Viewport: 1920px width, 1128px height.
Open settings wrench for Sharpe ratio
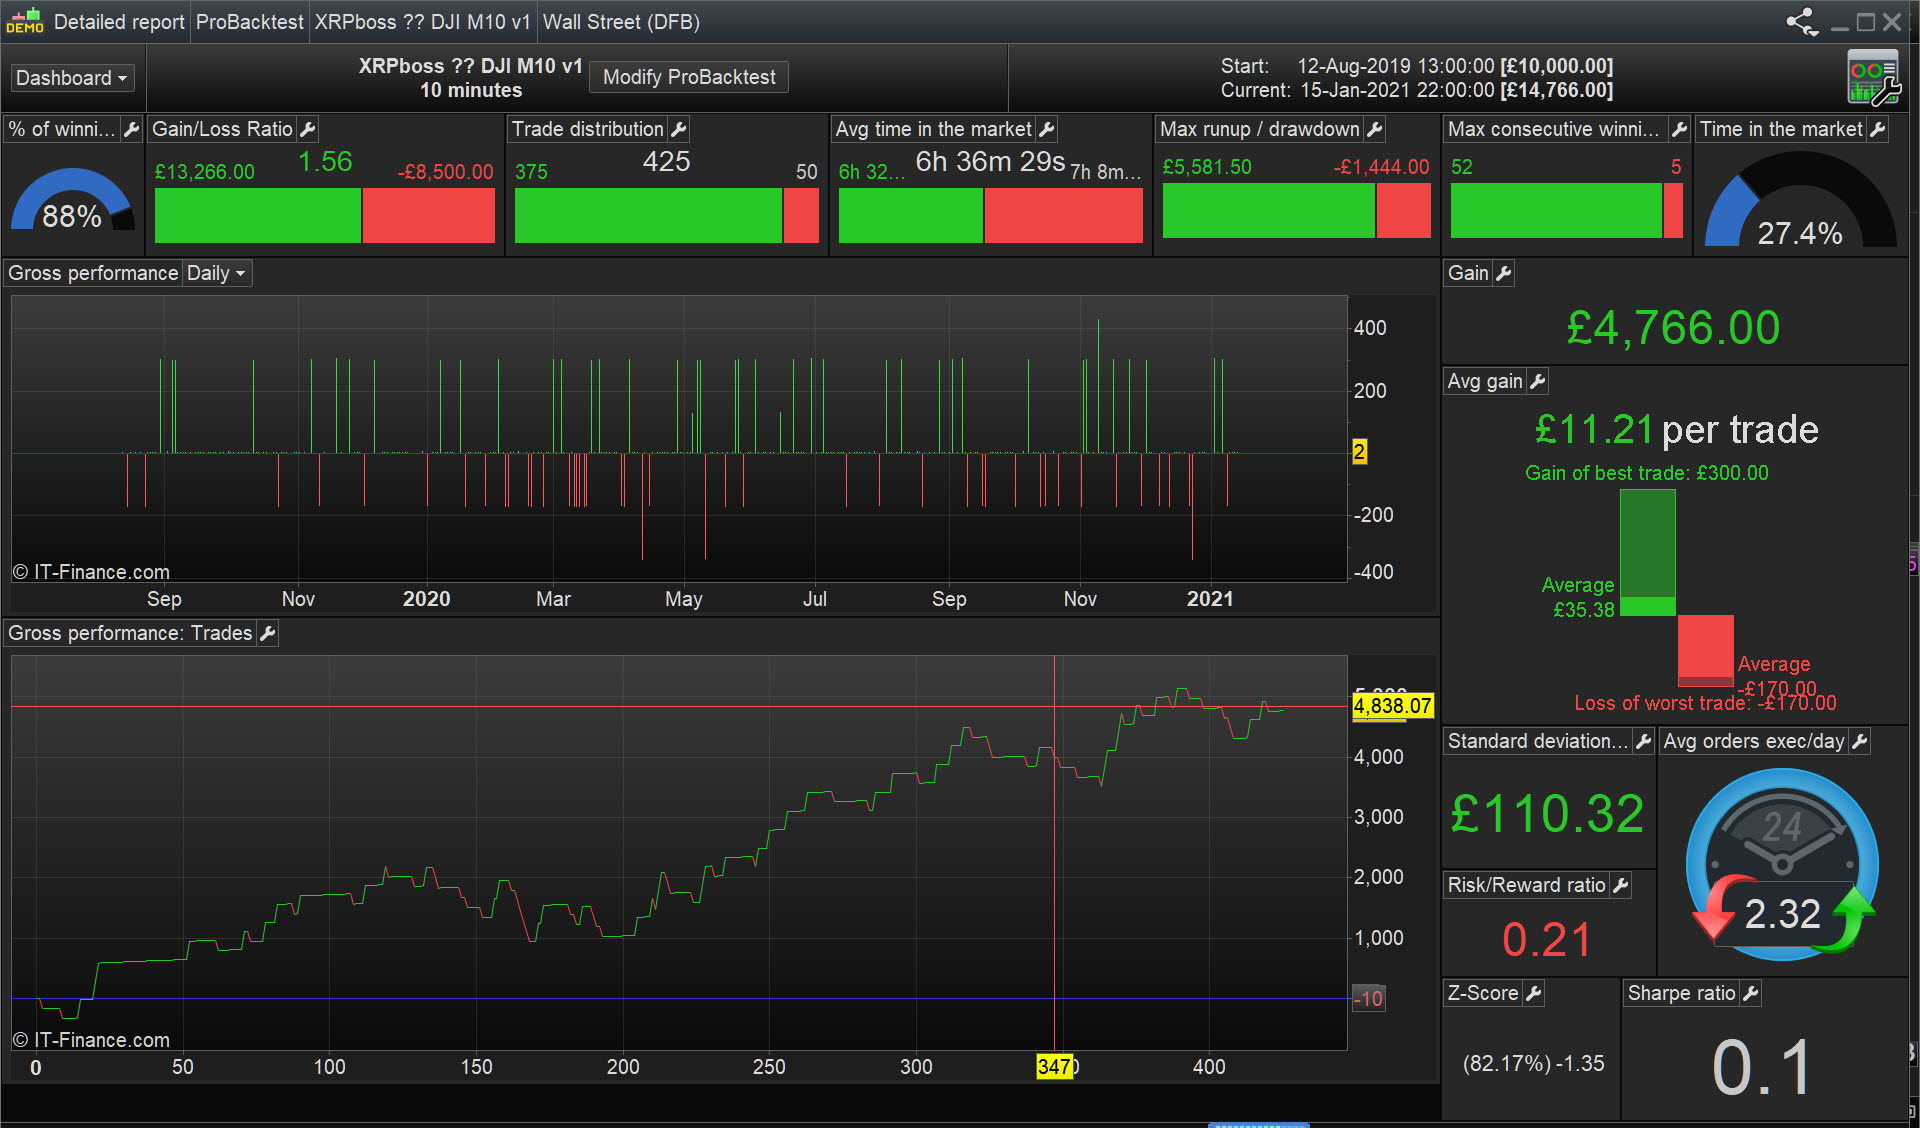pos(1750,993)
